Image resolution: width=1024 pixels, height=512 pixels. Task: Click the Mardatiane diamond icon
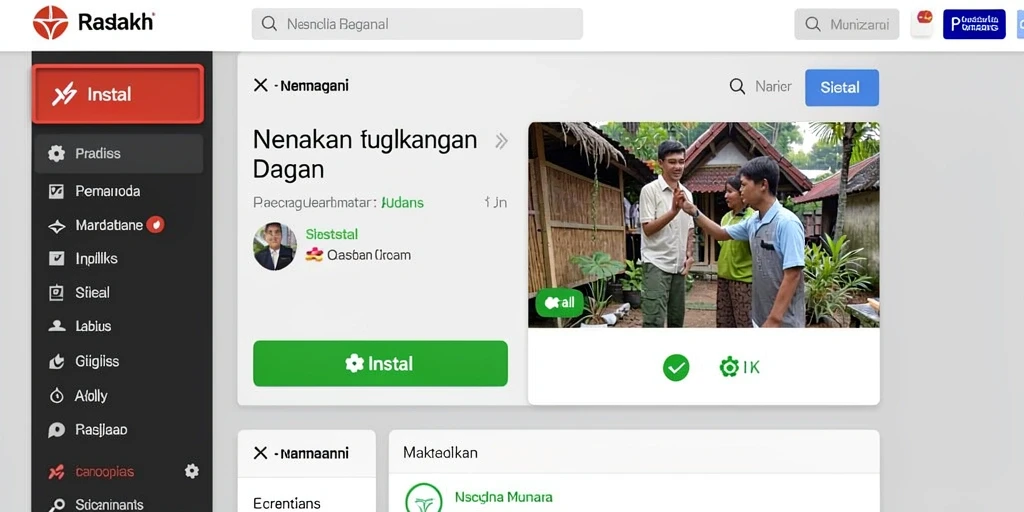(57, 226)
